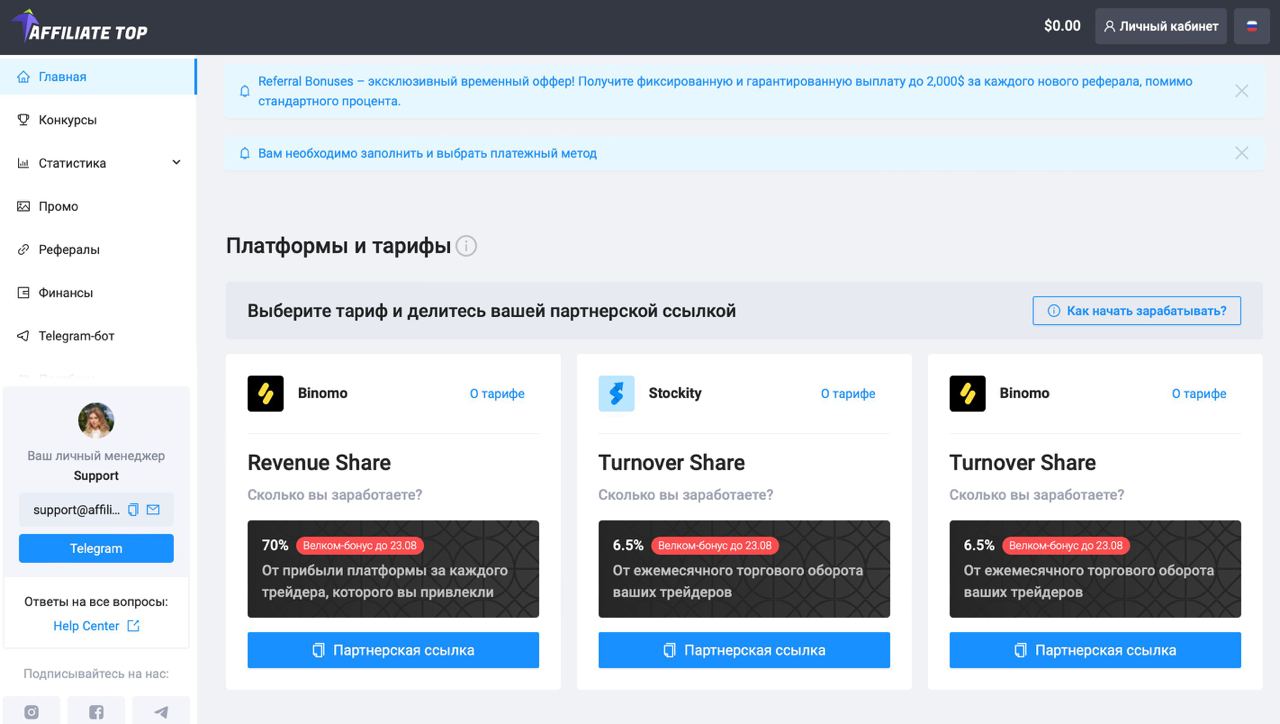The height and width of the screenshot is (724, 1280).
Task: Click the image icon next to Промо
Action: [x=23, y=206]
